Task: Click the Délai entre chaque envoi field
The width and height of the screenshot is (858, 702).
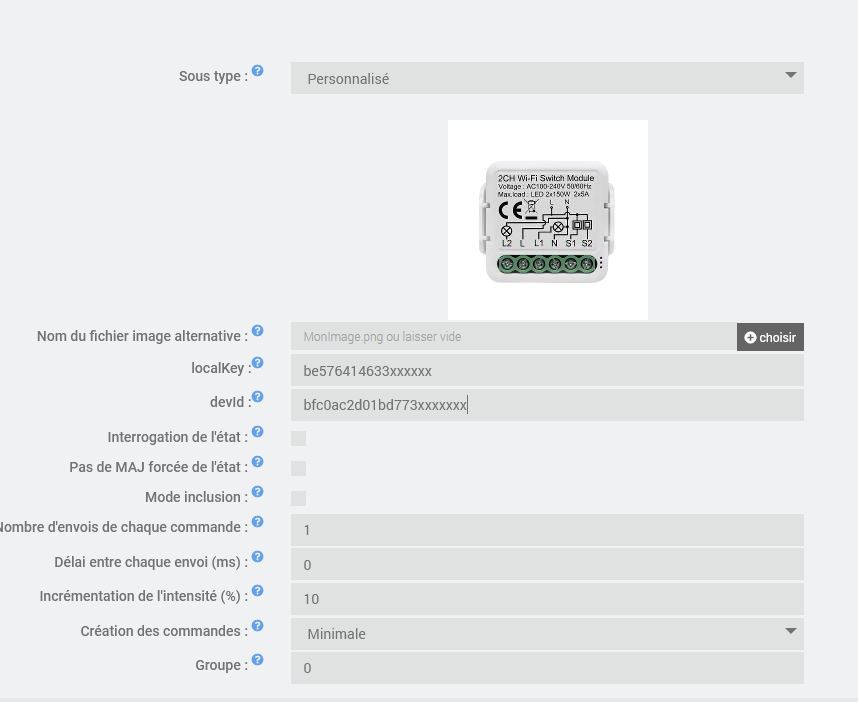Action: (x=547, y=565)
